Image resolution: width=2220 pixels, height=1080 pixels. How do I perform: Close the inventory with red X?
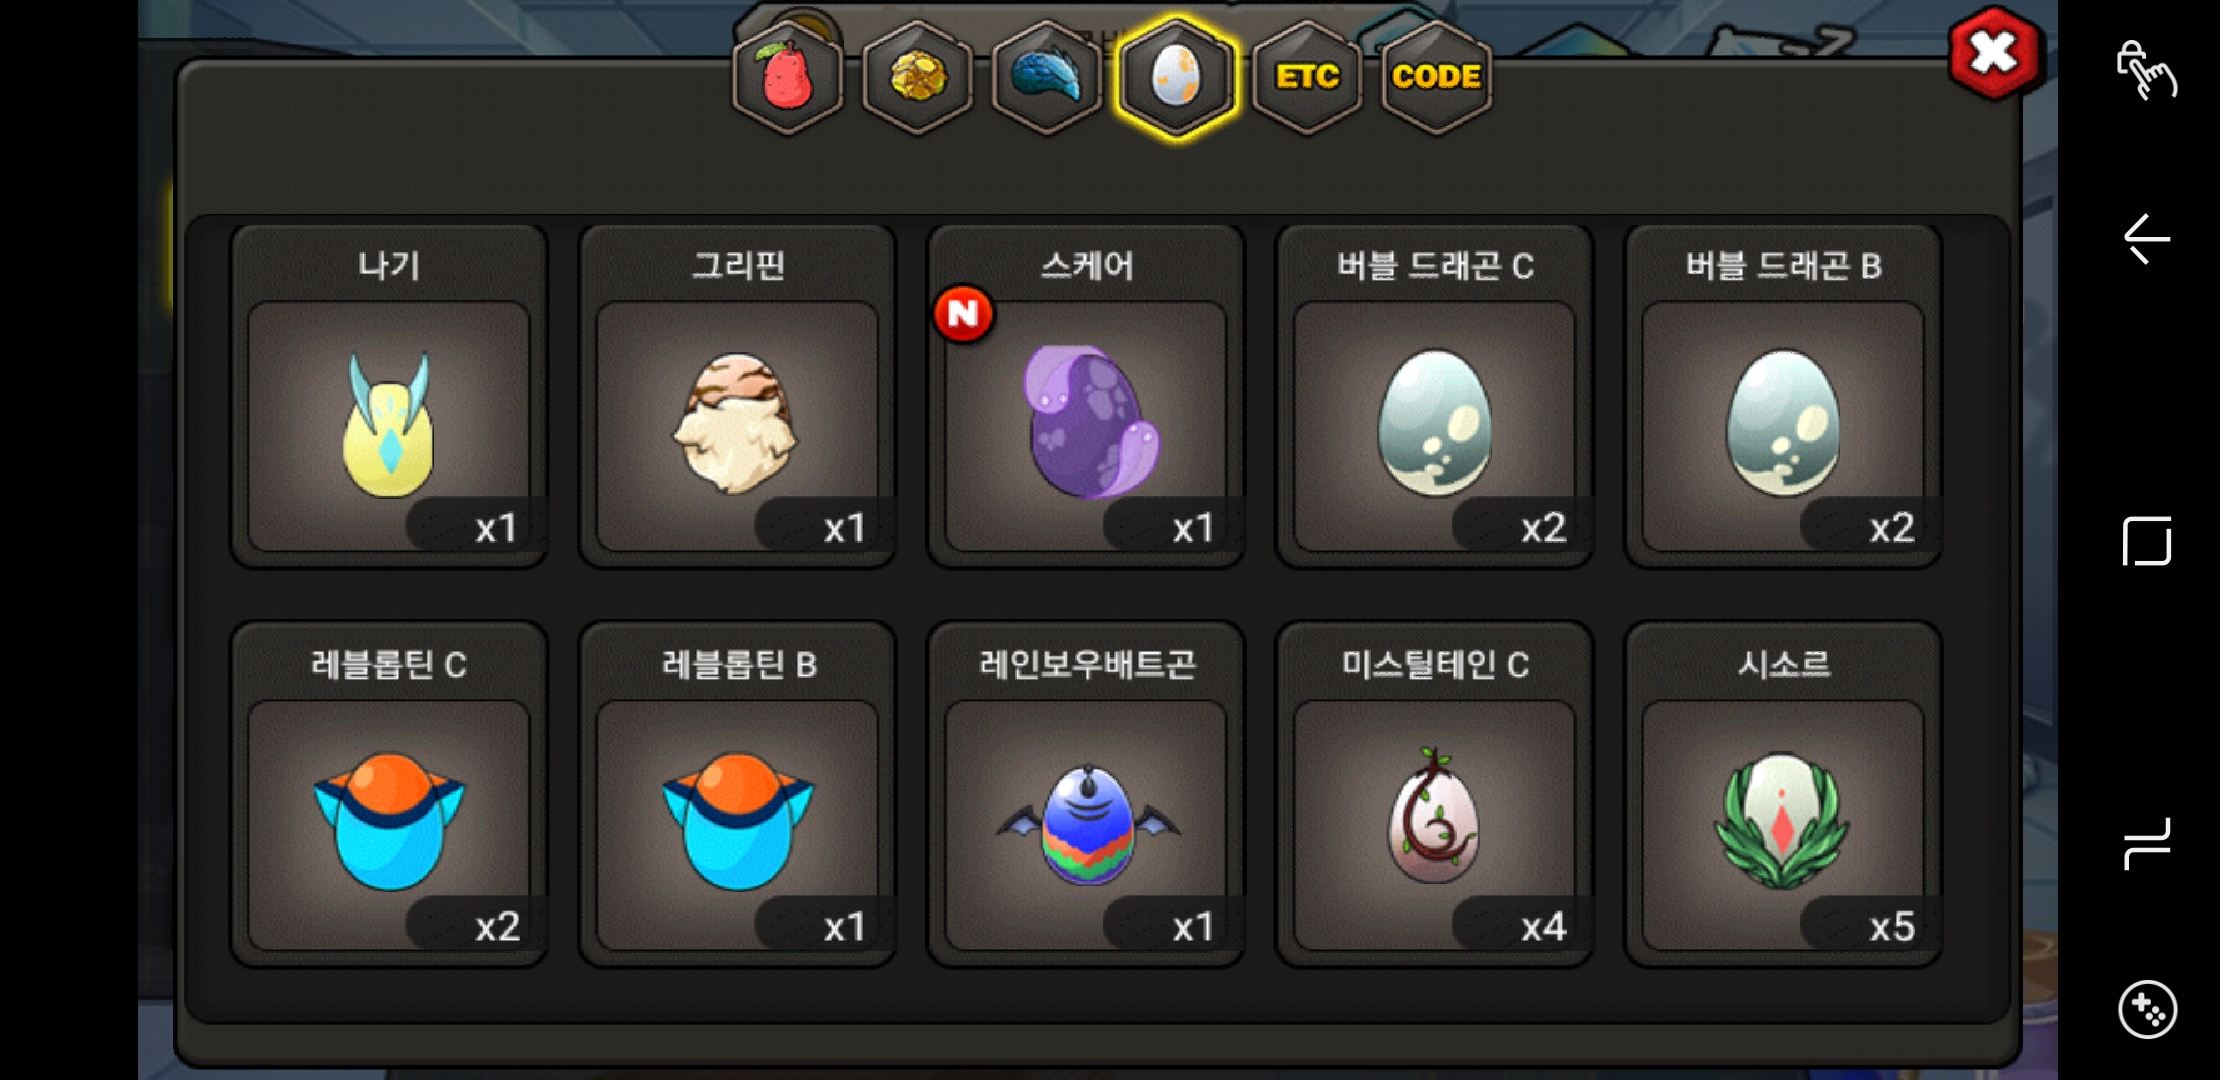pos(1995,53)
